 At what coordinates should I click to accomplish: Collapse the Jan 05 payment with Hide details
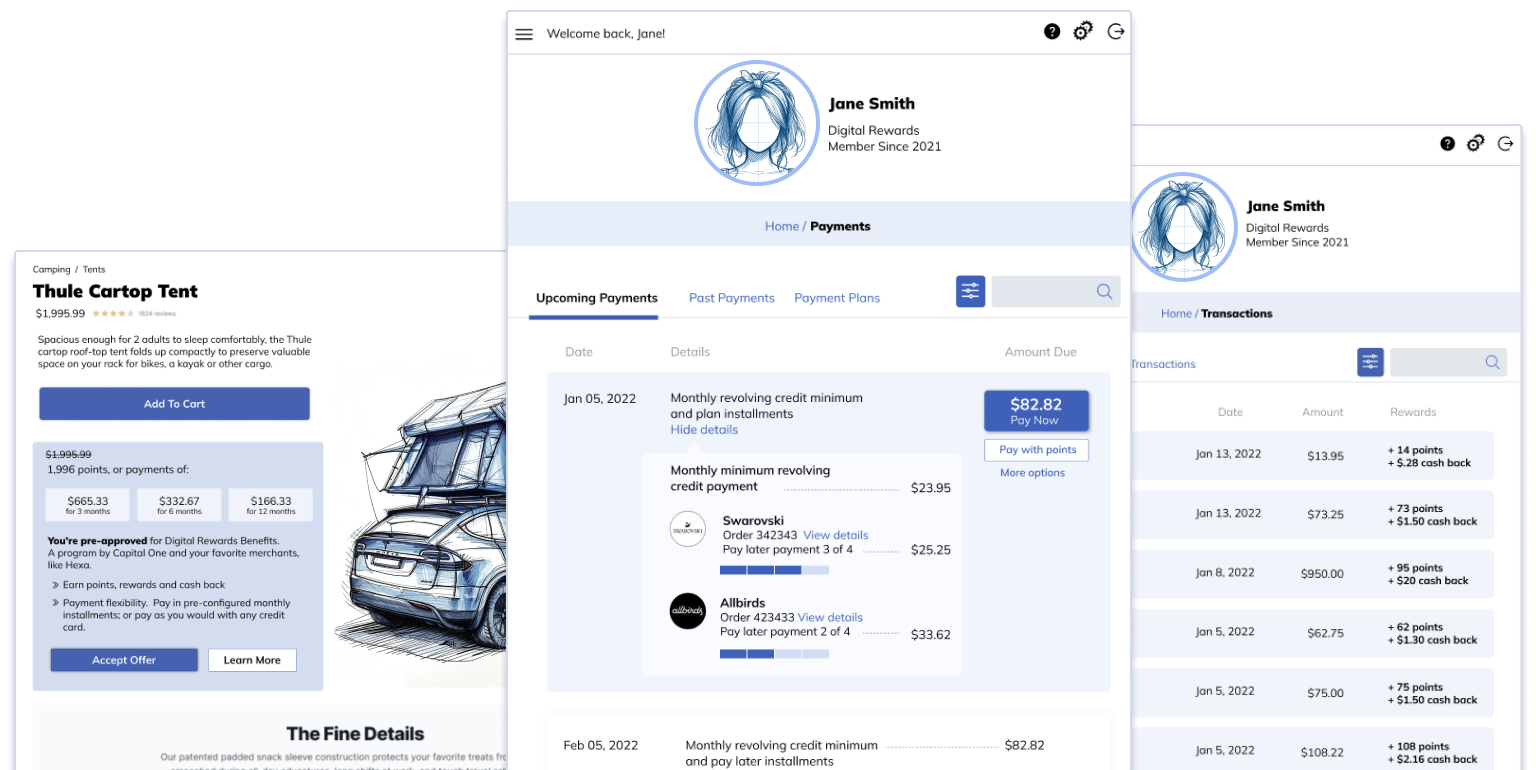704,430
